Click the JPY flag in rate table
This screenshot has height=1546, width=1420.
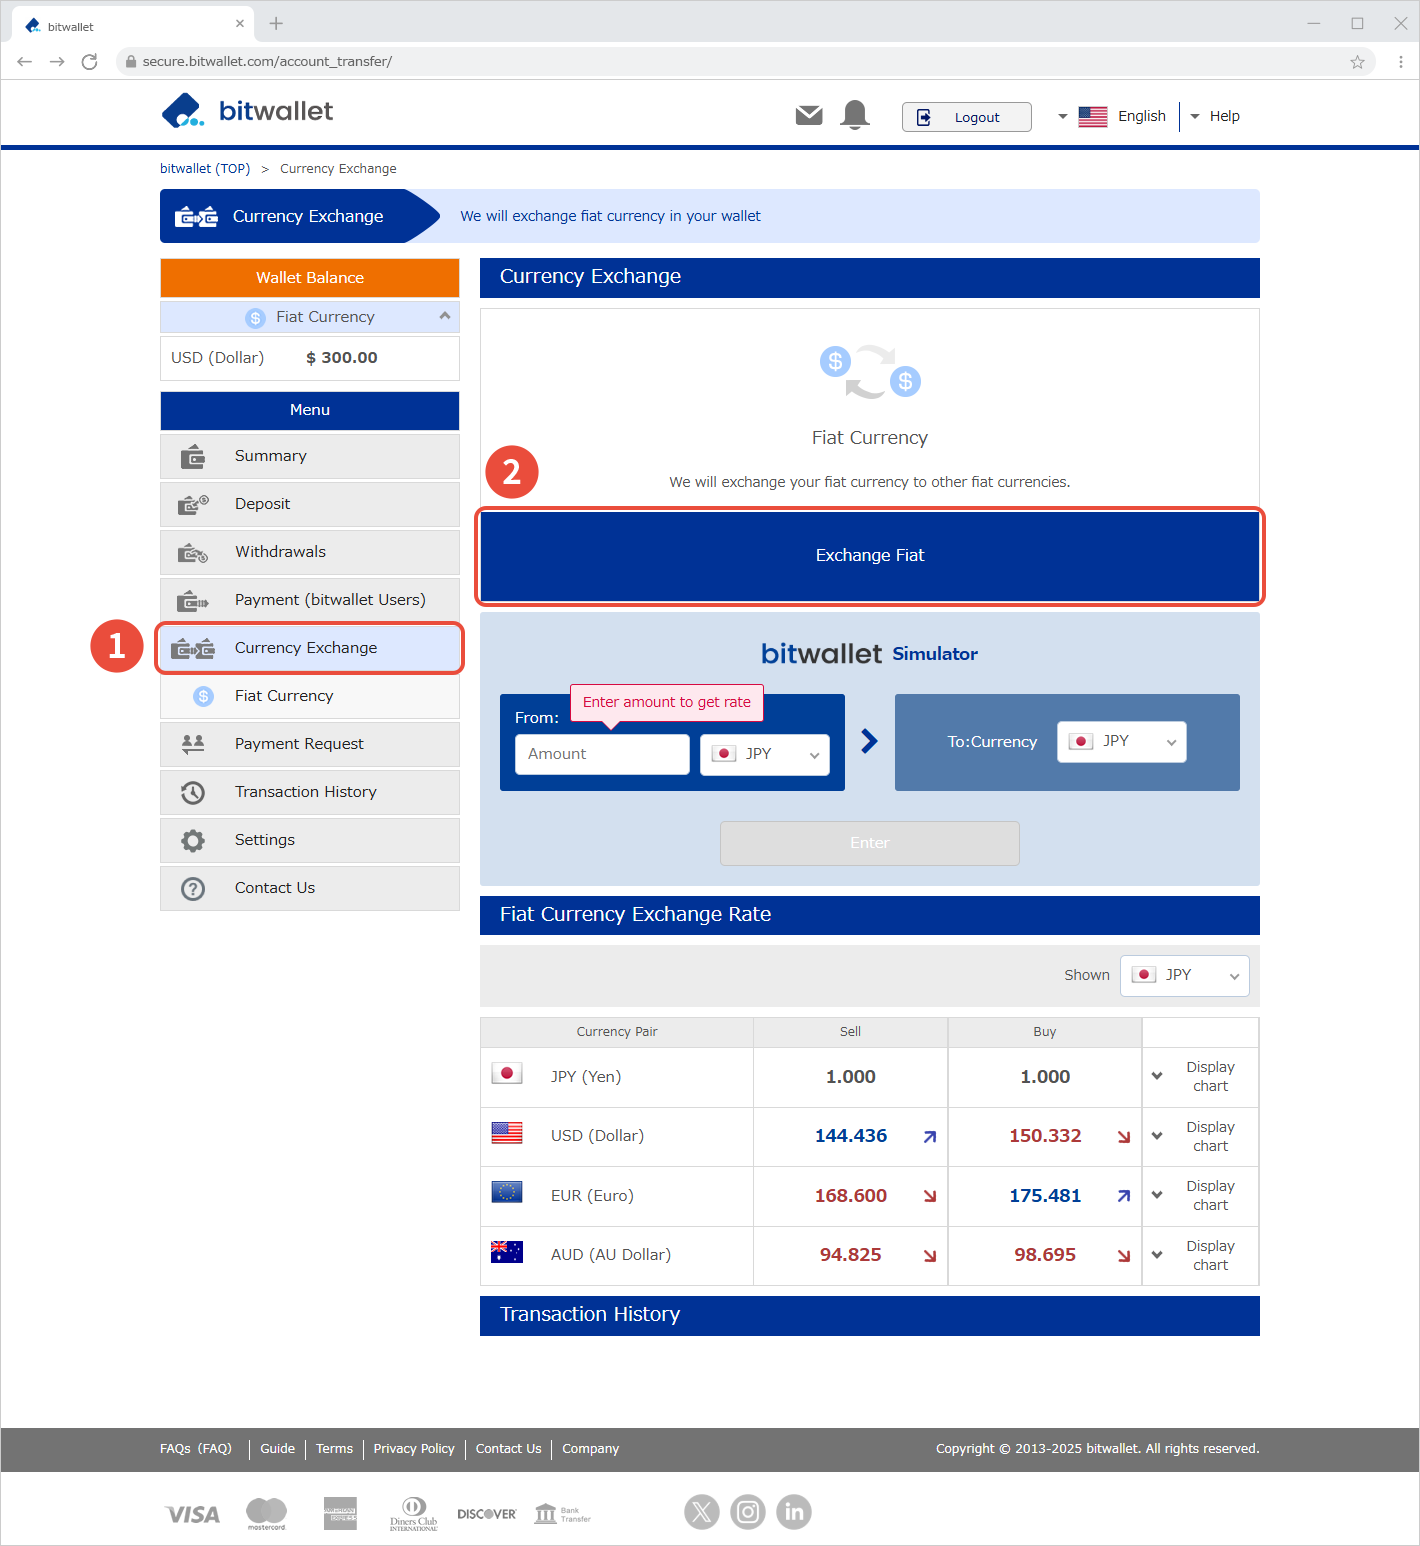[x=507, y=1073]
